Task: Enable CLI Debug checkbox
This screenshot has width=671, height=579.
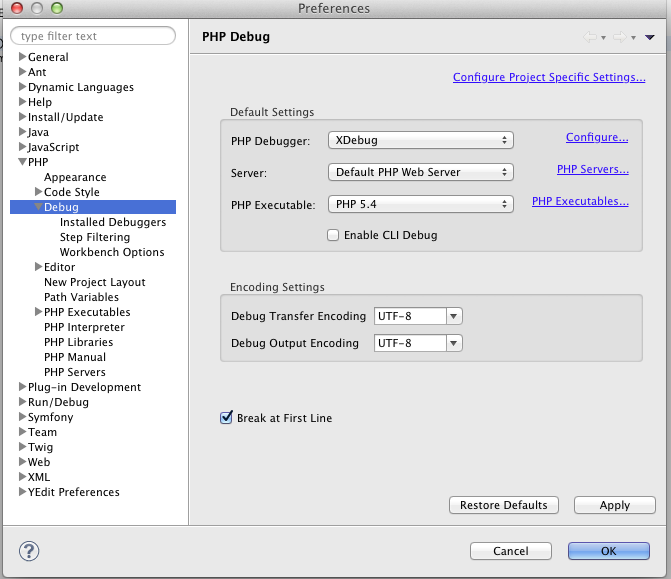Action: click(x=333, y=235)
